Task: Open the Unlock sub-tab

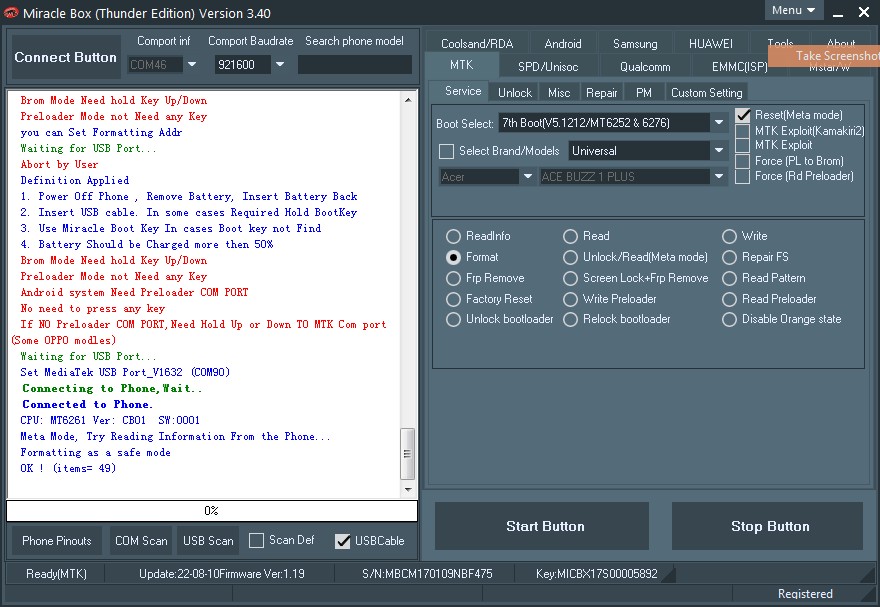Action: click(x=515, y=93)
